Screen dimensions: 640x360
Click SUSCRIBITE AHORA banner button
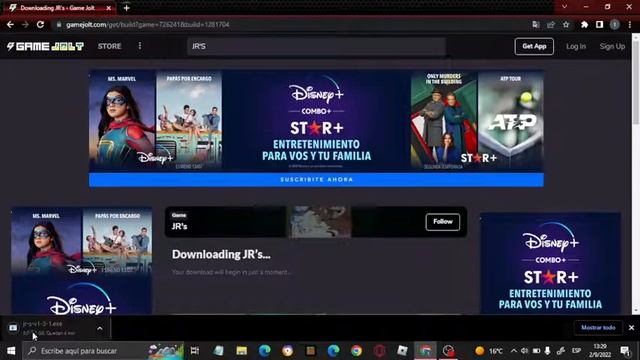[316, 180]
